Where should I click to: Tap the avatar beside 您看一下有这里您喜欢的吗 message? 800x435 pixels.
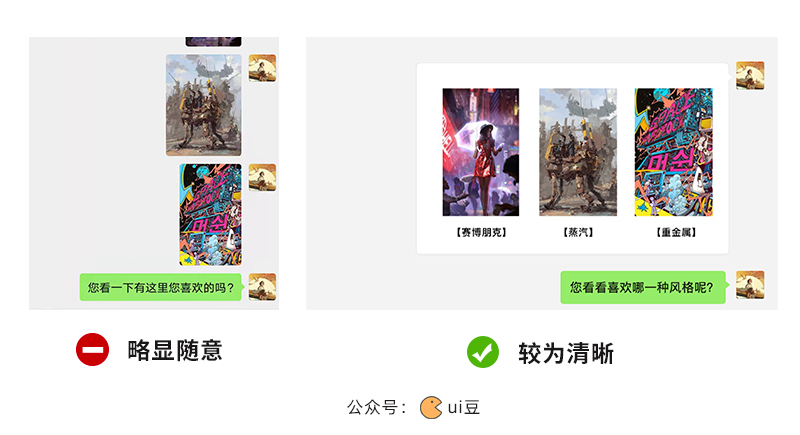262,287
